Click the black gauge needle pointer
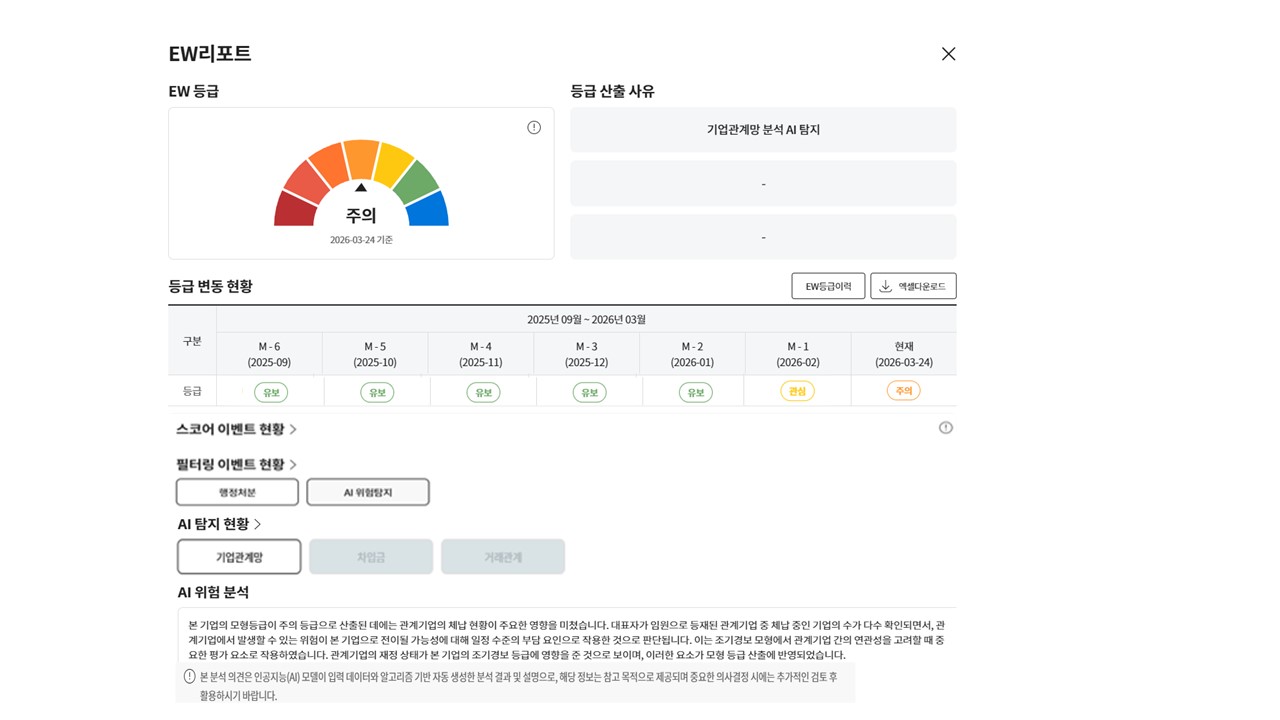 pyautogui.click(x=361, y=187)
